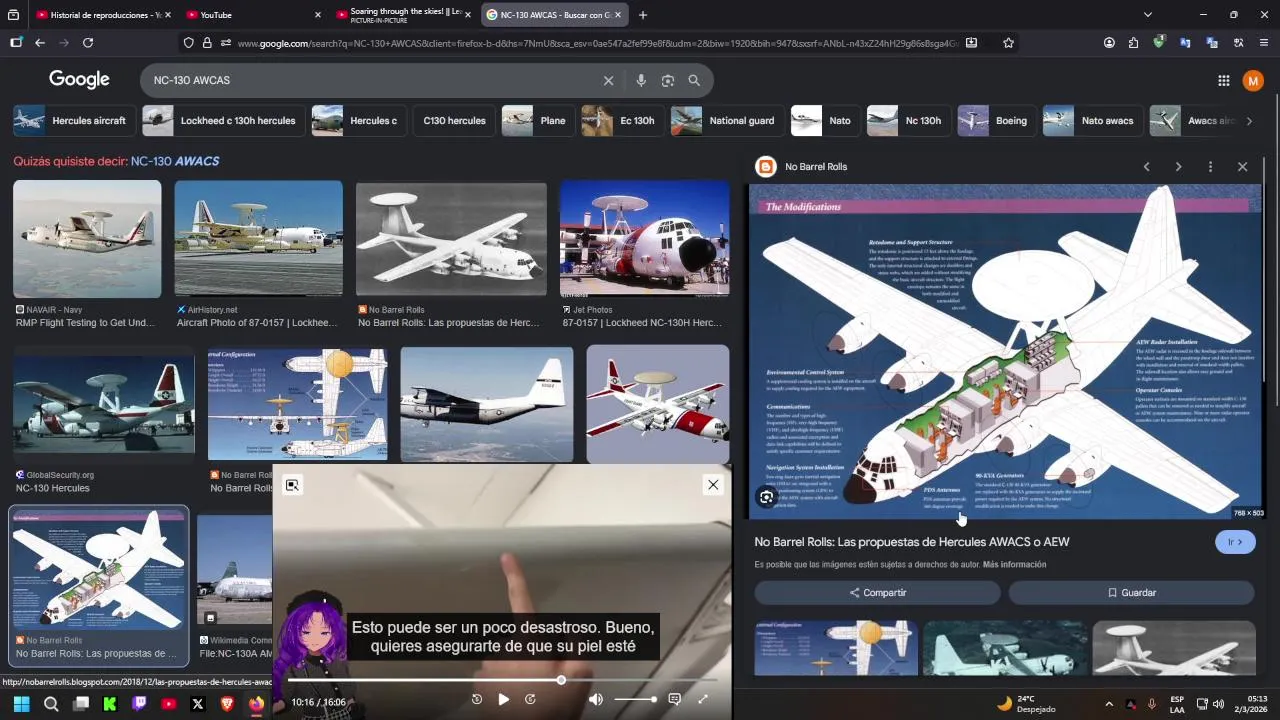Open the Google account avatar M
This screenshot has width=1280, height=720.
coord(1253,80)
